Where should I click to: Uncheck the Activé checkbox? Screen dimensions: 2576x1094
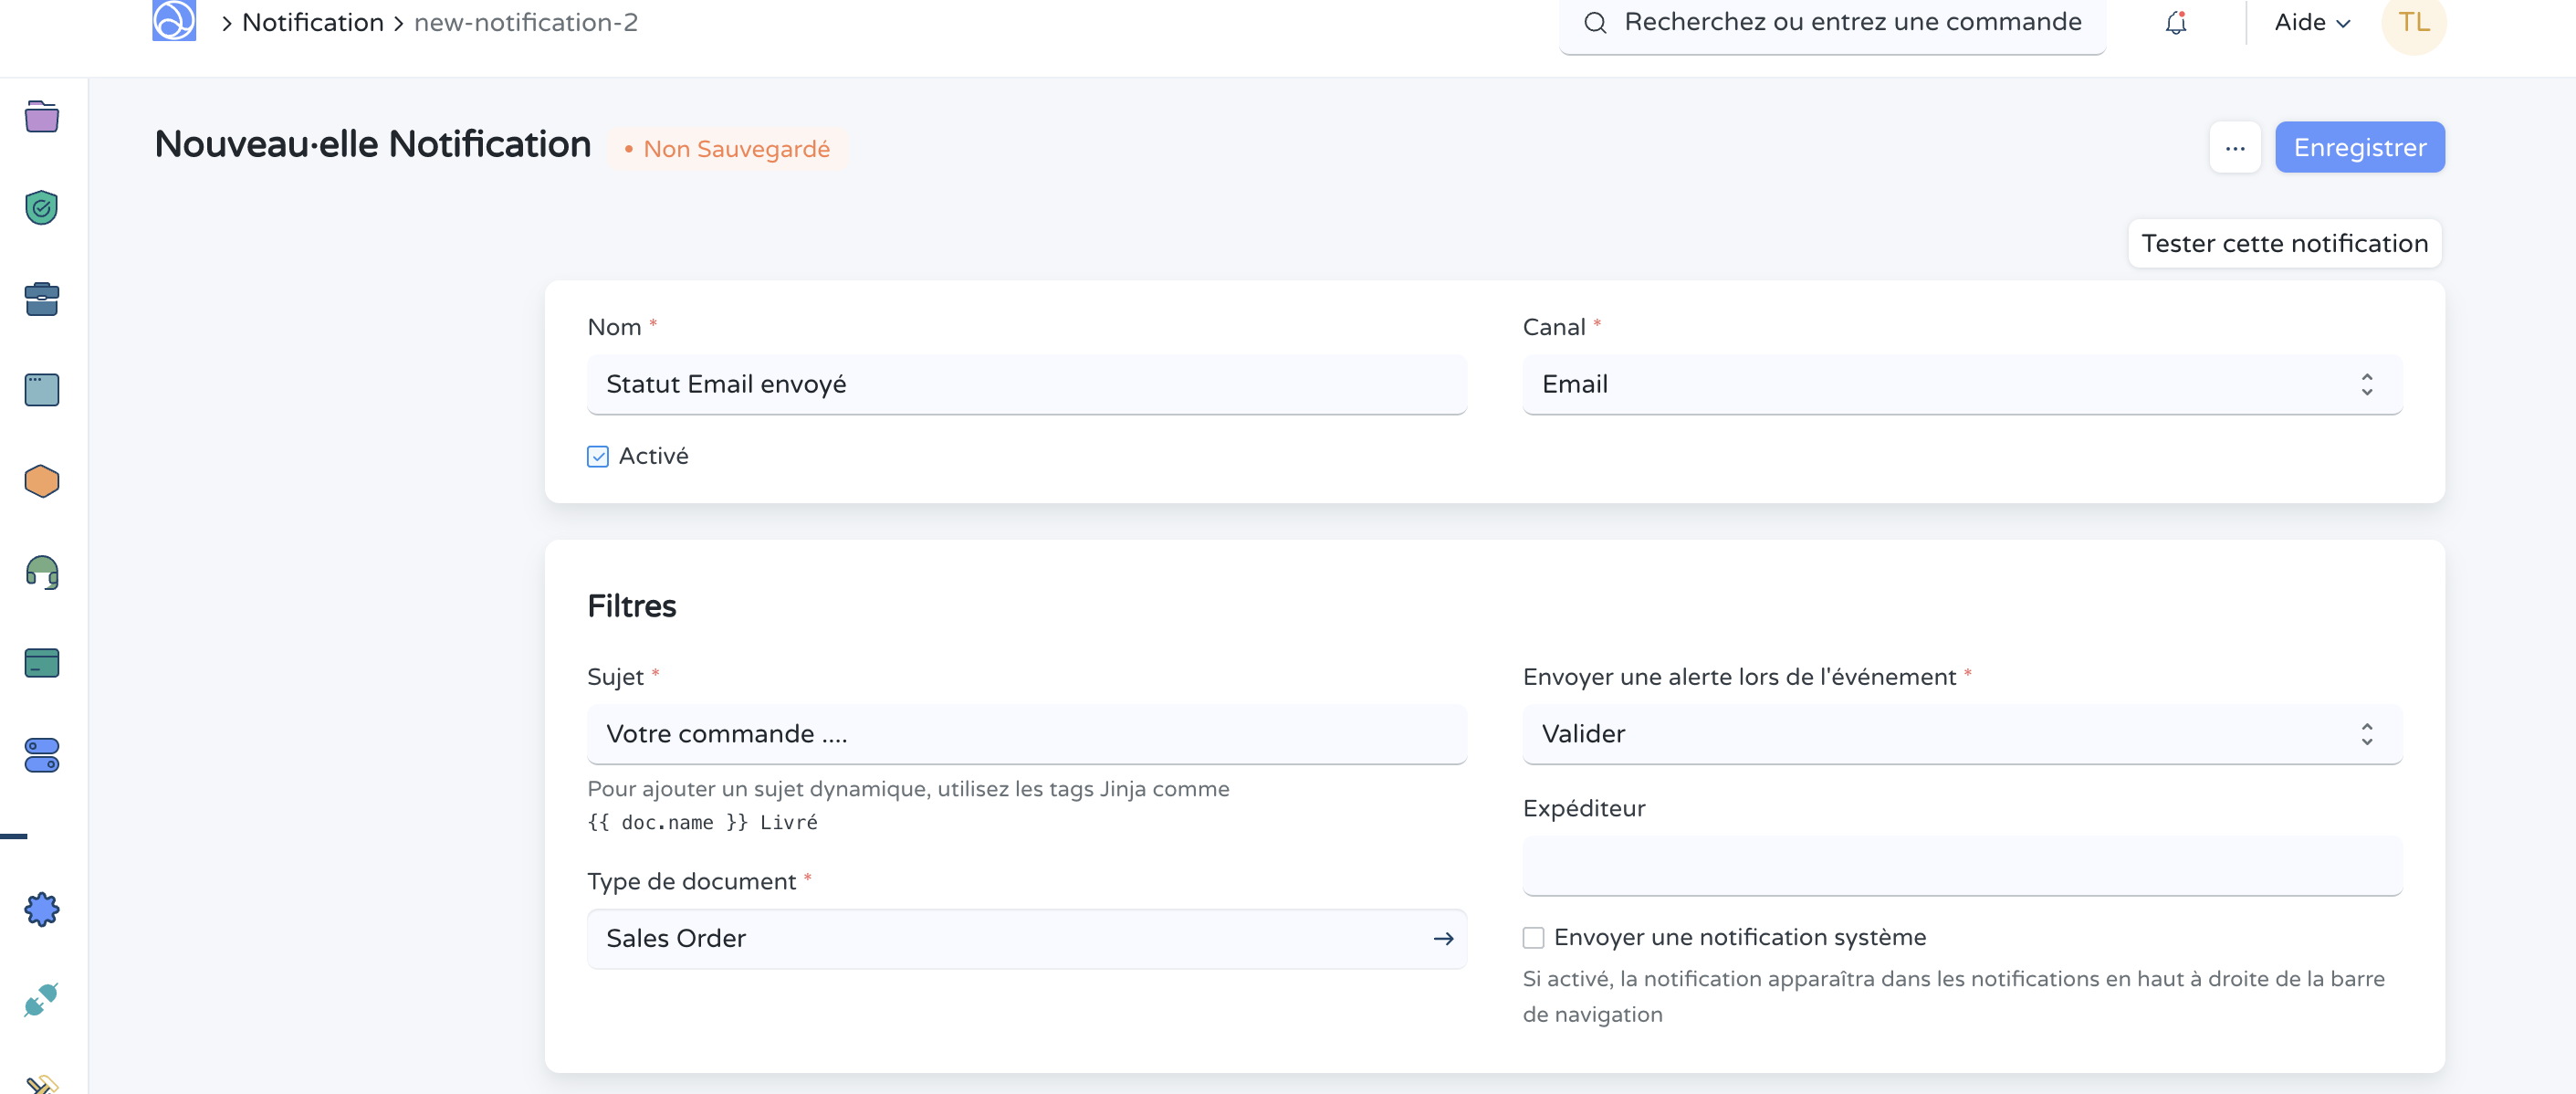[x=597, y=457]
